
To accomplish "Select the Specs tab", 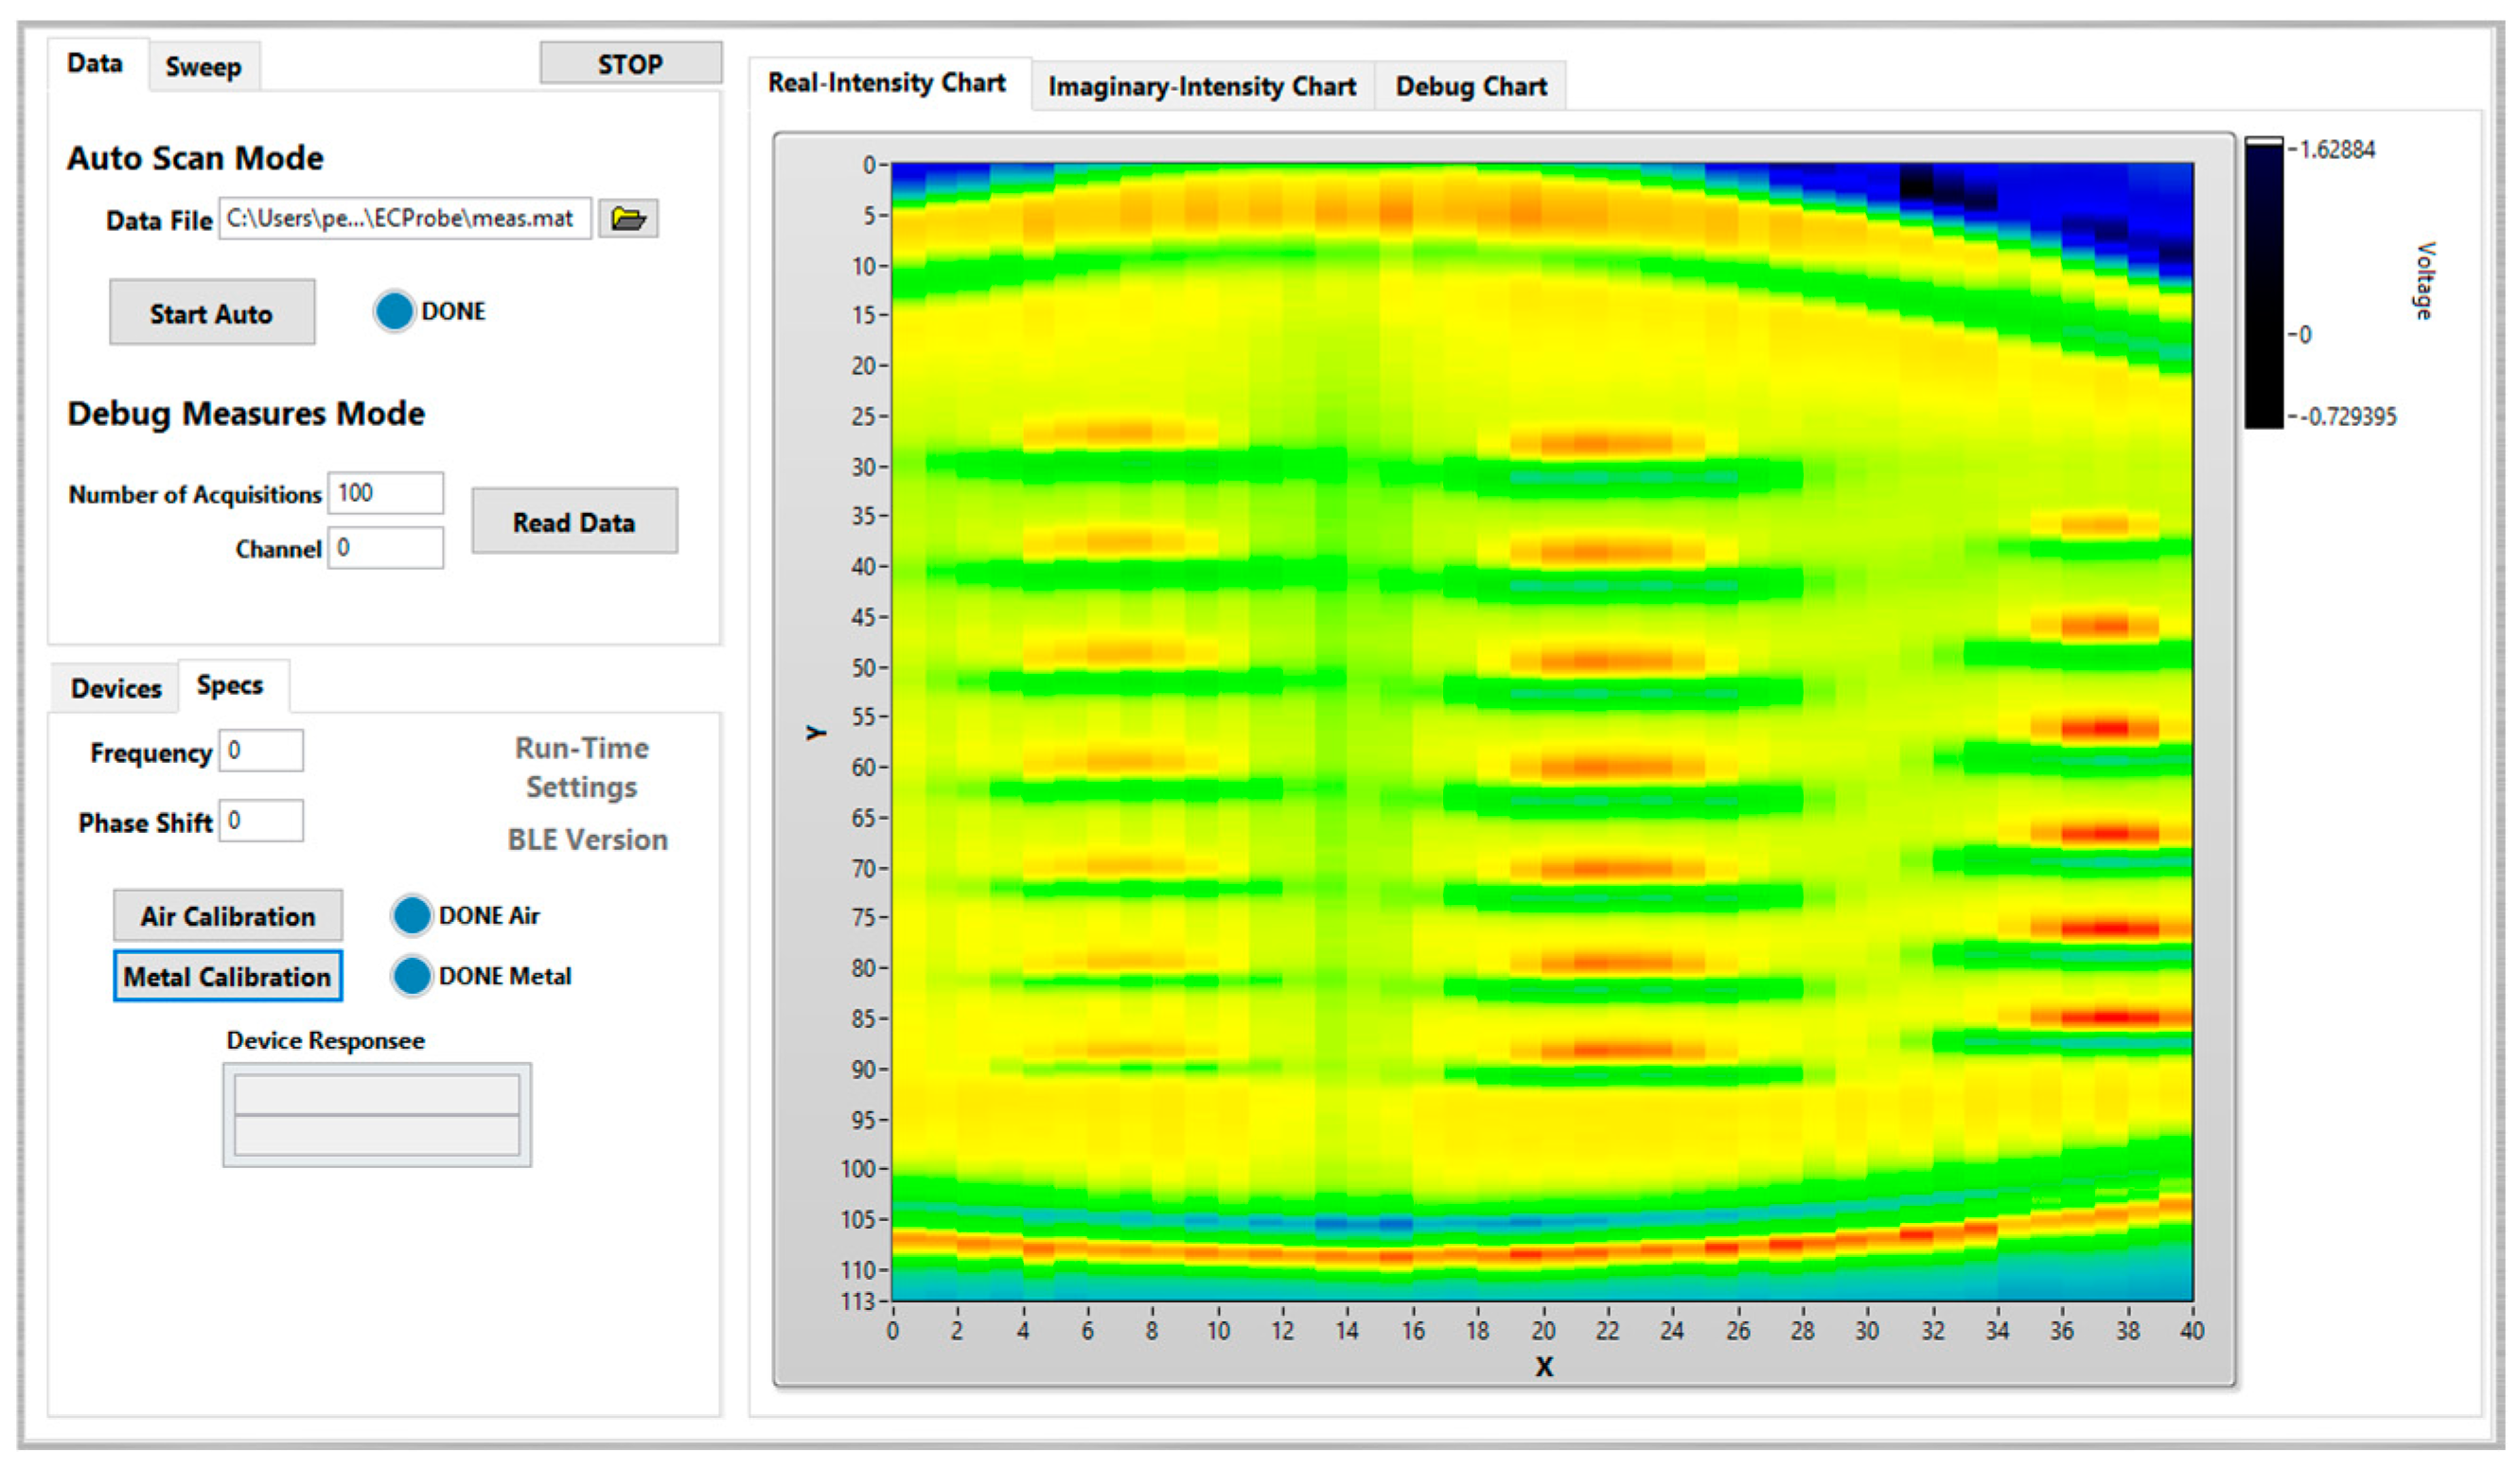I will point(230,685).
